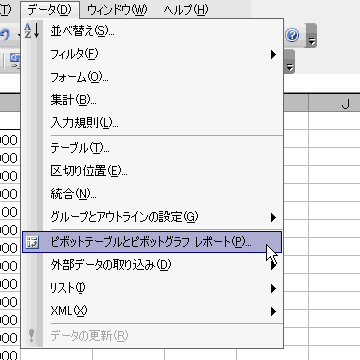Select 統合(N)... consolidate item
360x360 pixels.
pos(153,194)
